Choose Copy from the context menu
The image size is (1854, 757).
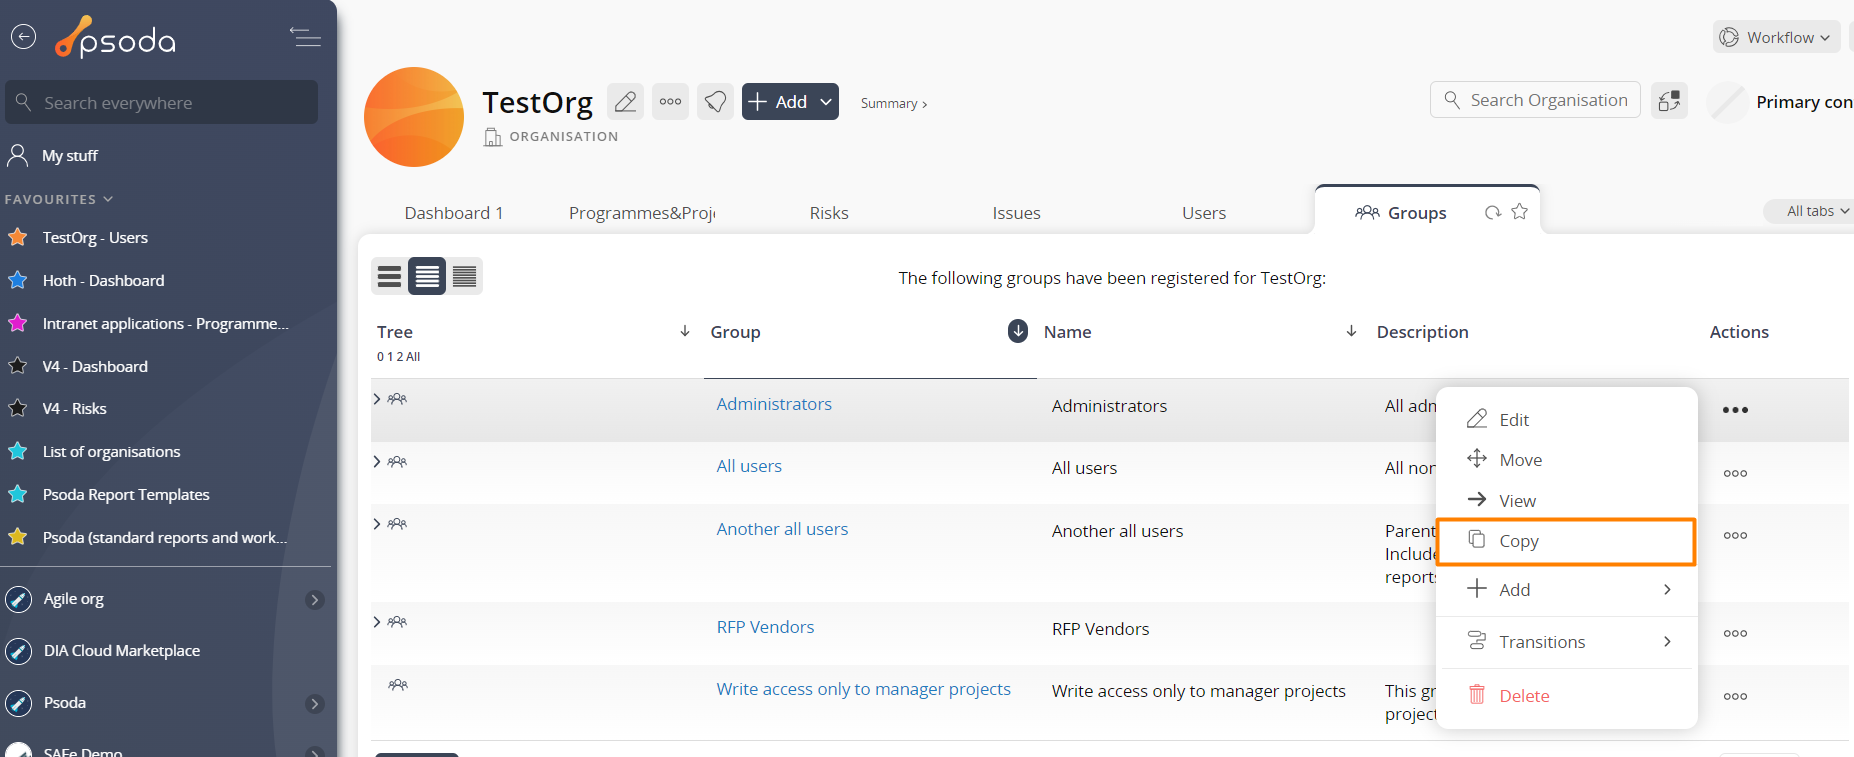click(x=1565, y=541)
